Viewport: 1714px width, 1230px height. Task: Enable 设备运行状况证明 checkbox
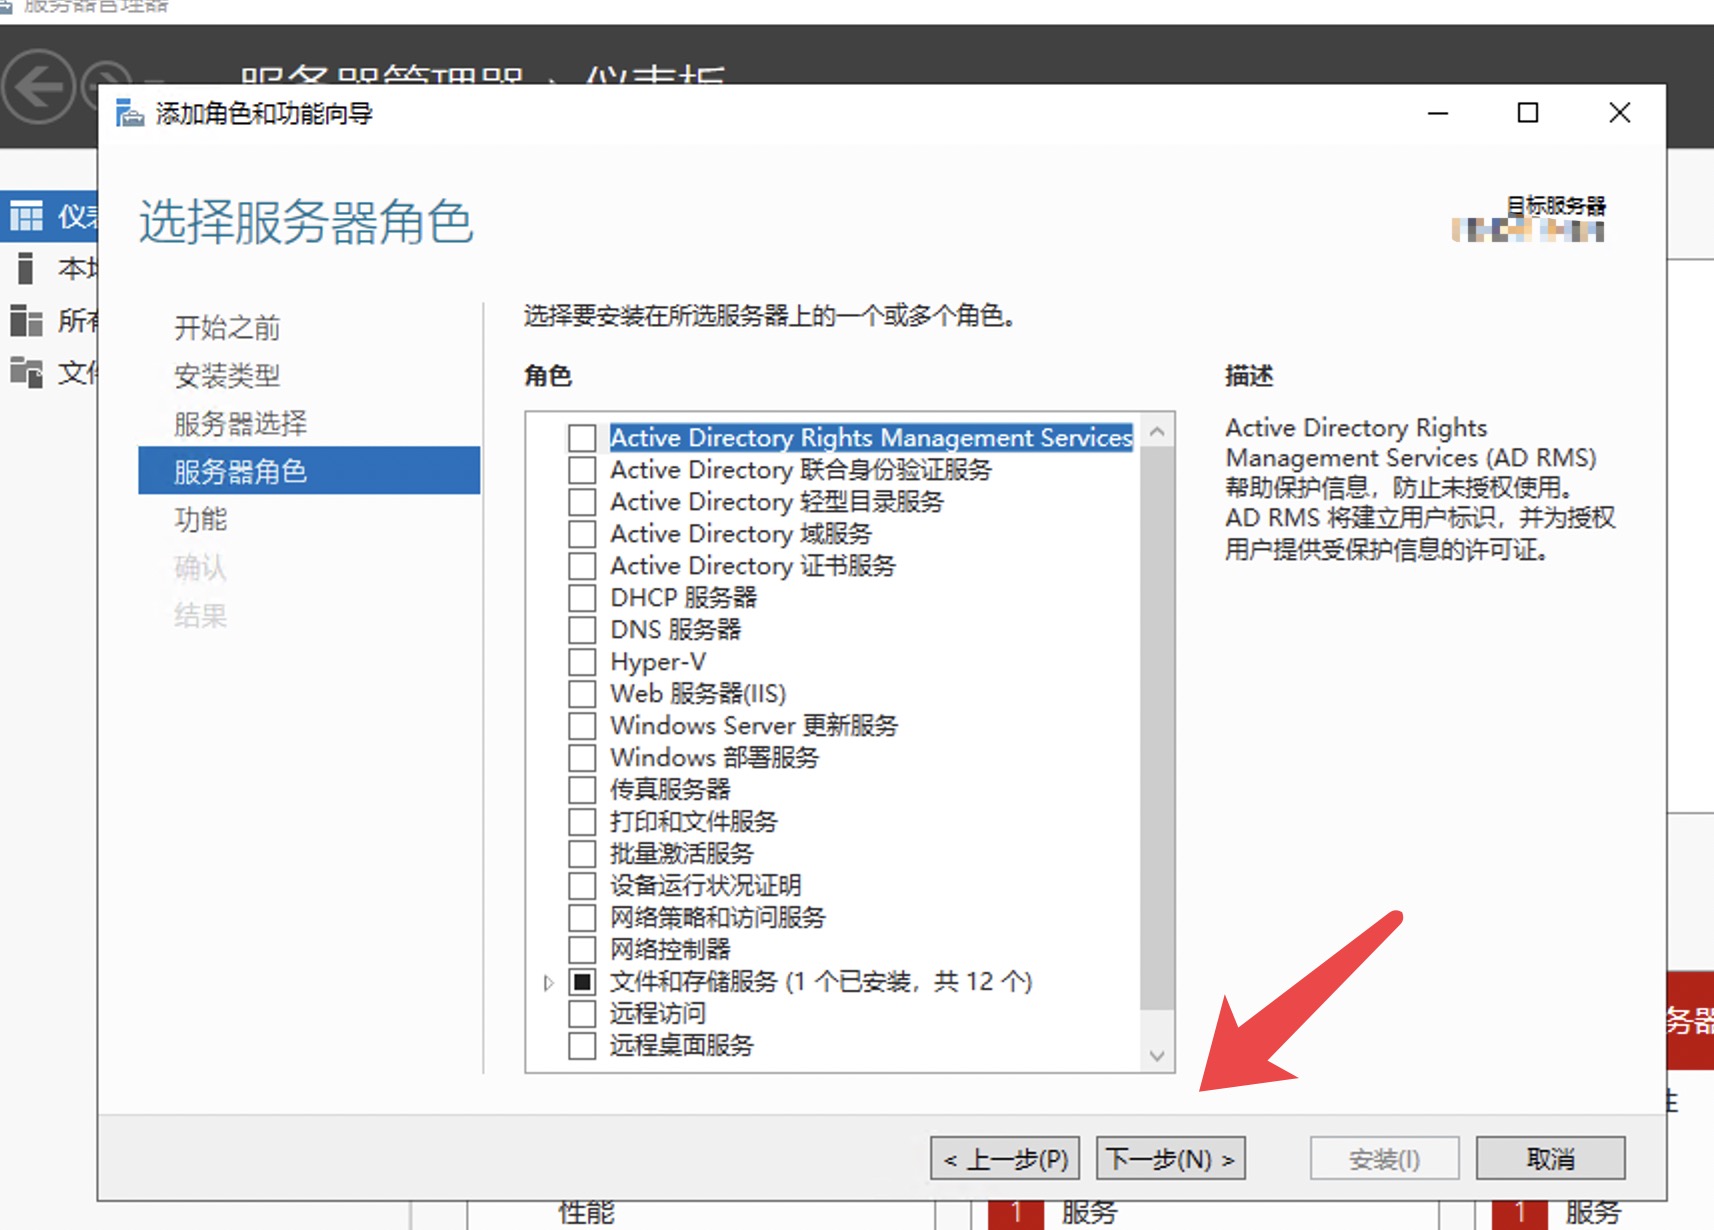582,886
